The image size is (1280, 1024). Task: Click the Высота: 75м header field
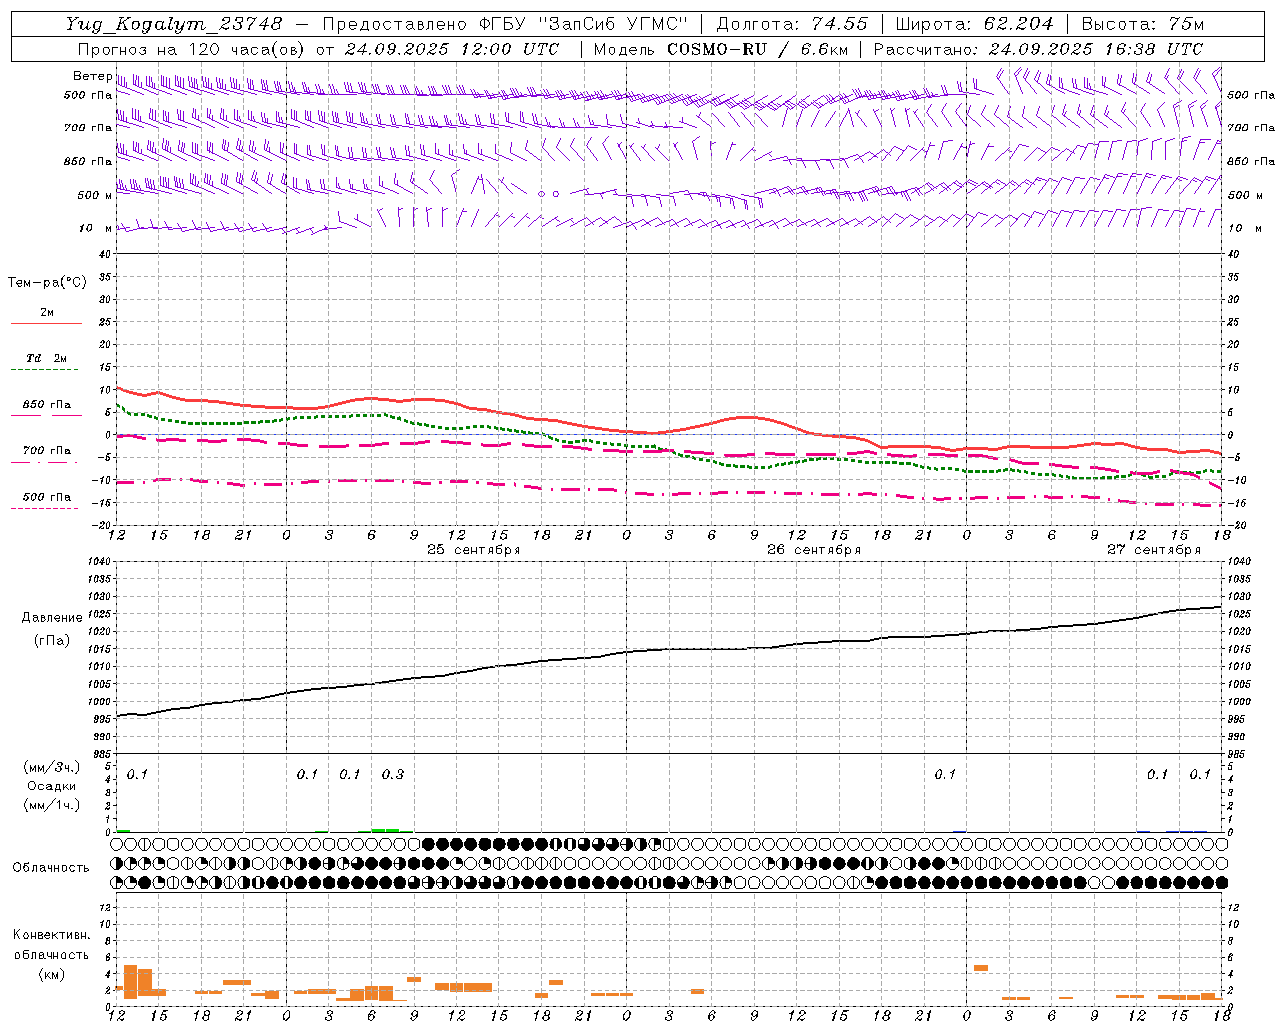click(x=1142, y=24)
